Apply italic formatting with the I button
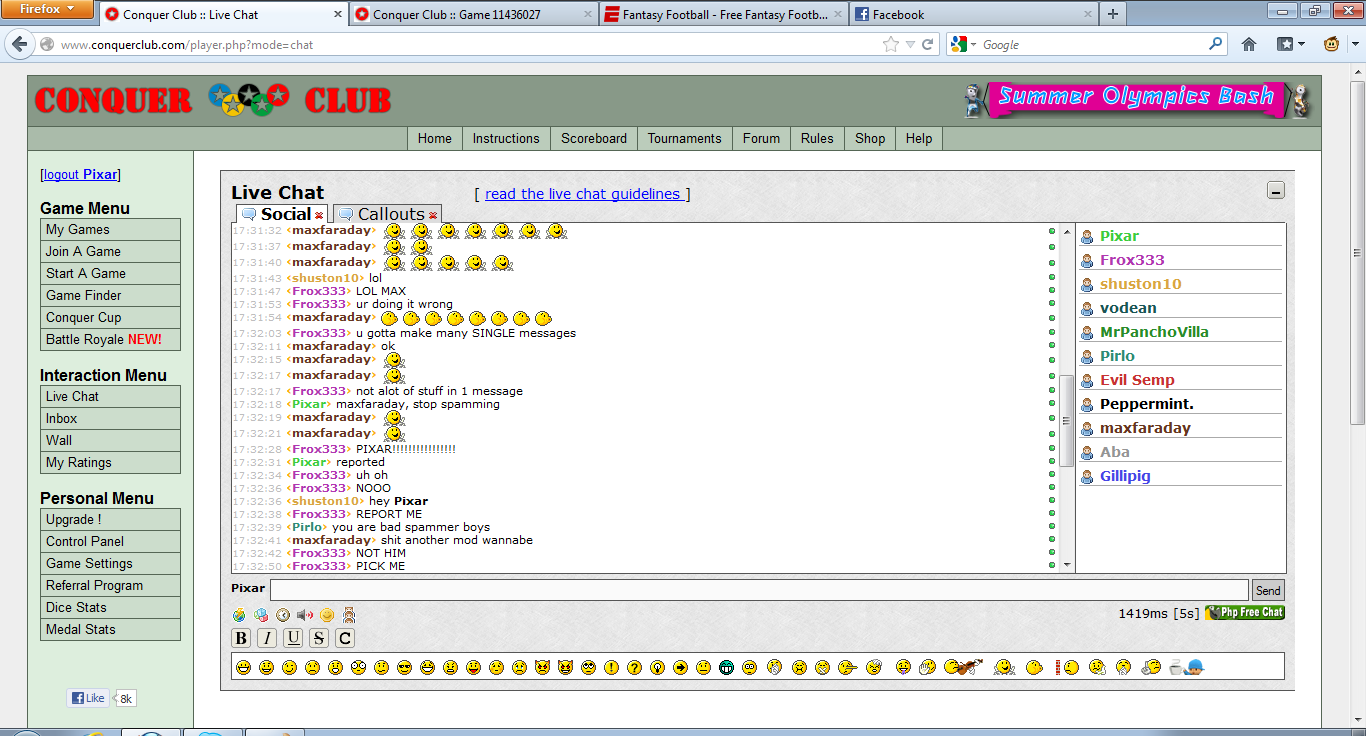1366x736 pixels. tap(267, 638)
